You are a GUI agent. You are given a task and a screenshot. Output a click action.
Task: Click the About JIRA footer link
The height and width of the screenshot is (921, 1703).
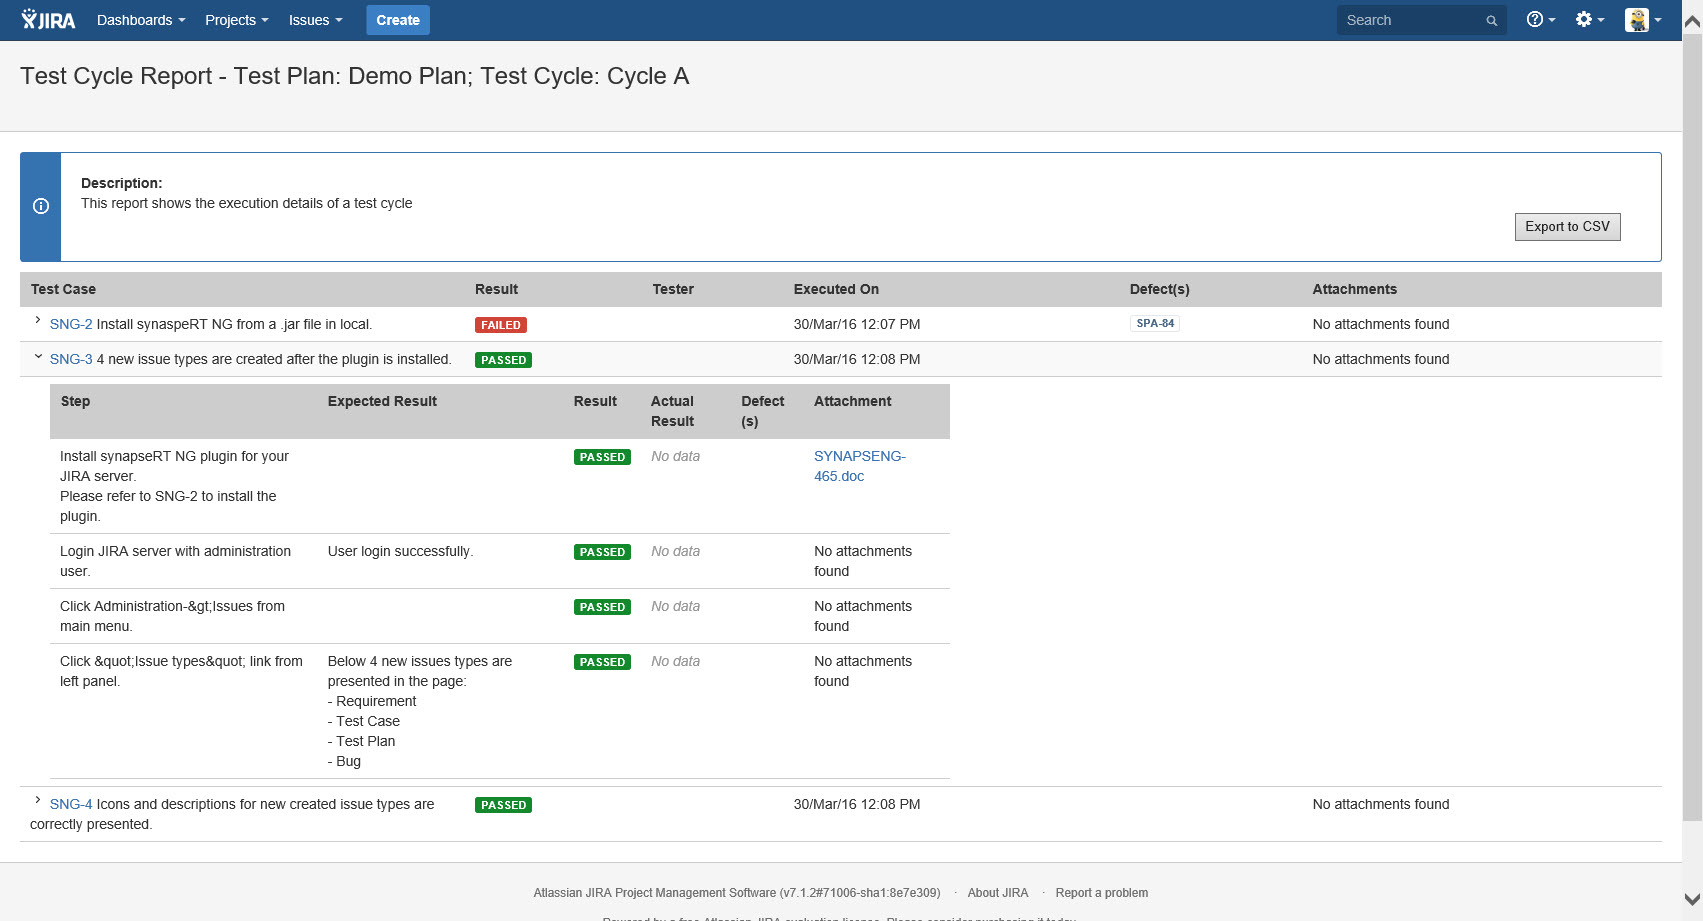tap(997, 893)
